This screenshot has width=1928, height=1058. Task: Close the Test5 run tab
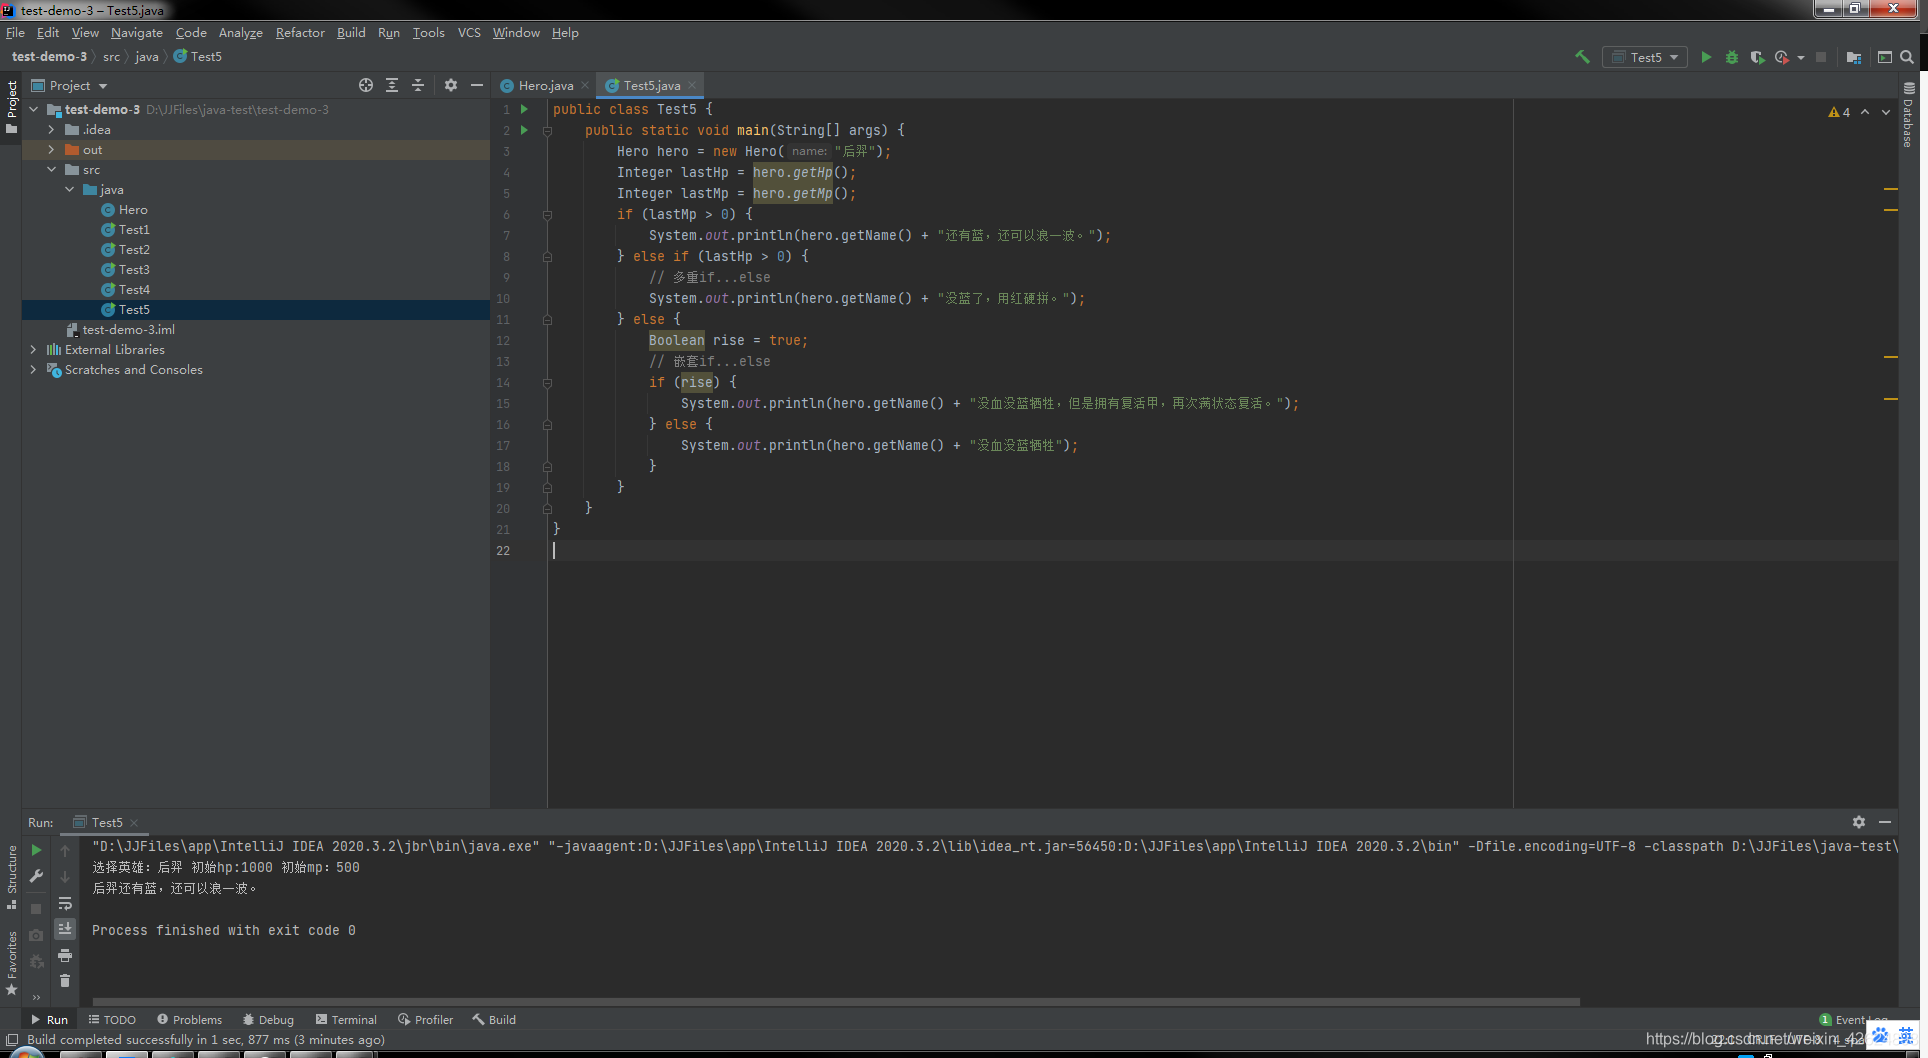134,823
